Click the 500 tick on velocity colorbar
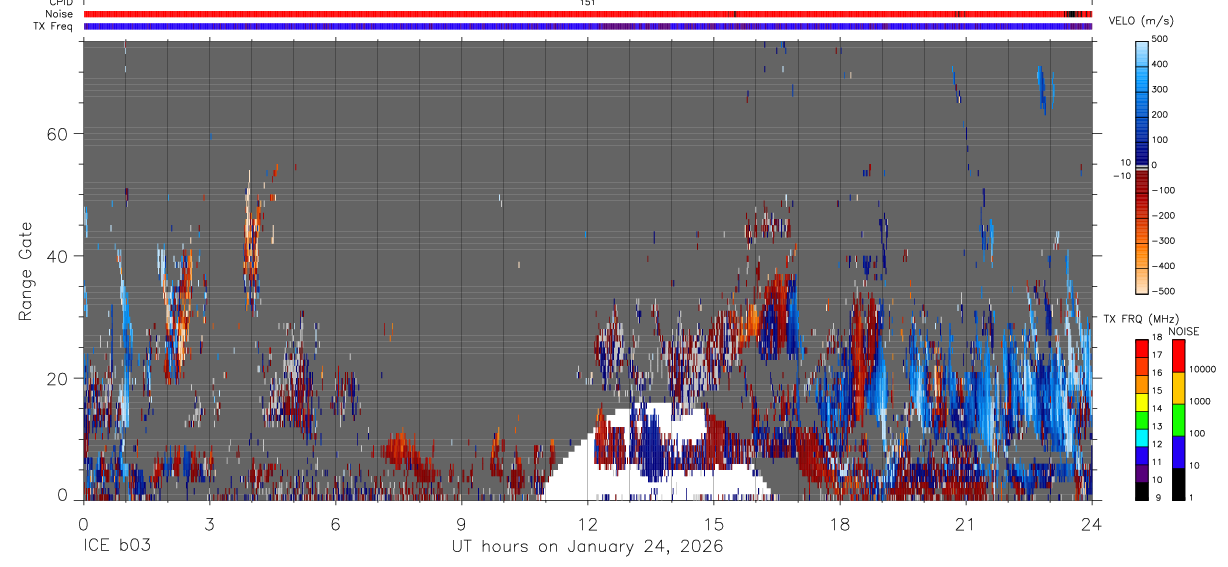1228x567 pixels. pyautogui.click(x=1160, y=39)
